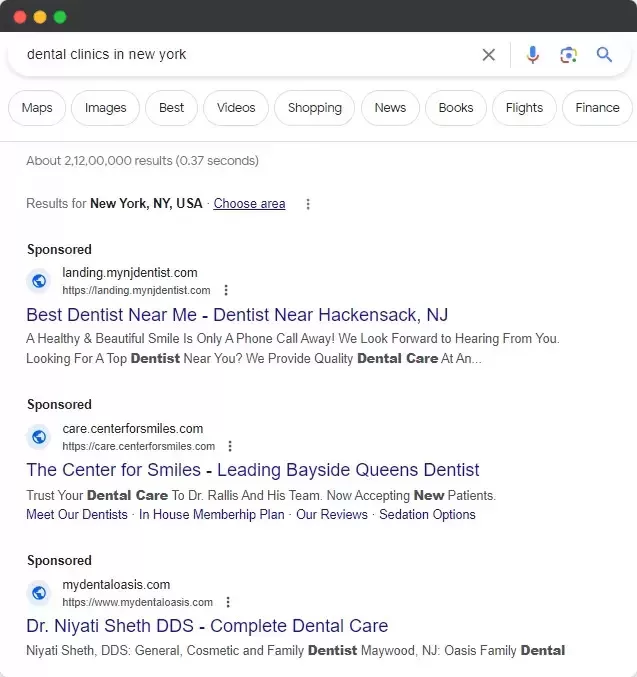Switch to the Books filter
The width and height of the screenshot is (637, 677).
456,108
